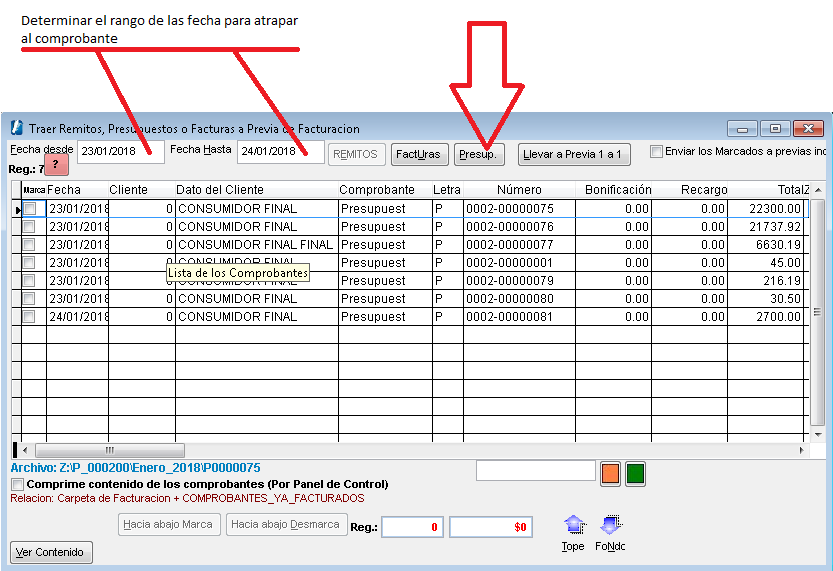This screenshot has width=833, height=571.
Task: Click the green color square
Action: click(635, 473)
